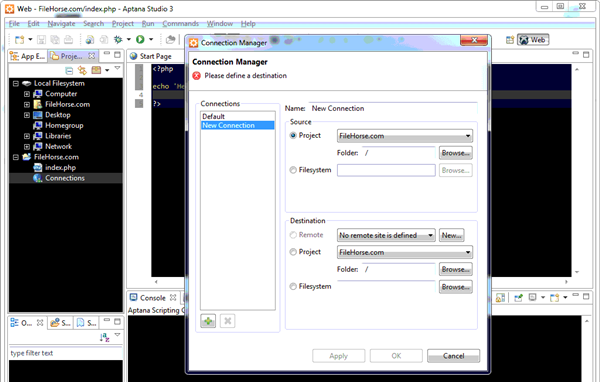This screenshot has width=600, height=382.
Task: Minimize the editor area
Action: pyautogui.click(x=576, y=54)
